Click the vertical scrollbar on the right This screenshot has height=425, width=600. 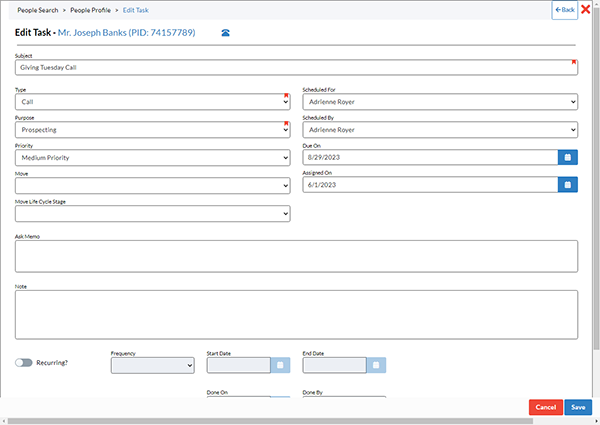(597, 180)
